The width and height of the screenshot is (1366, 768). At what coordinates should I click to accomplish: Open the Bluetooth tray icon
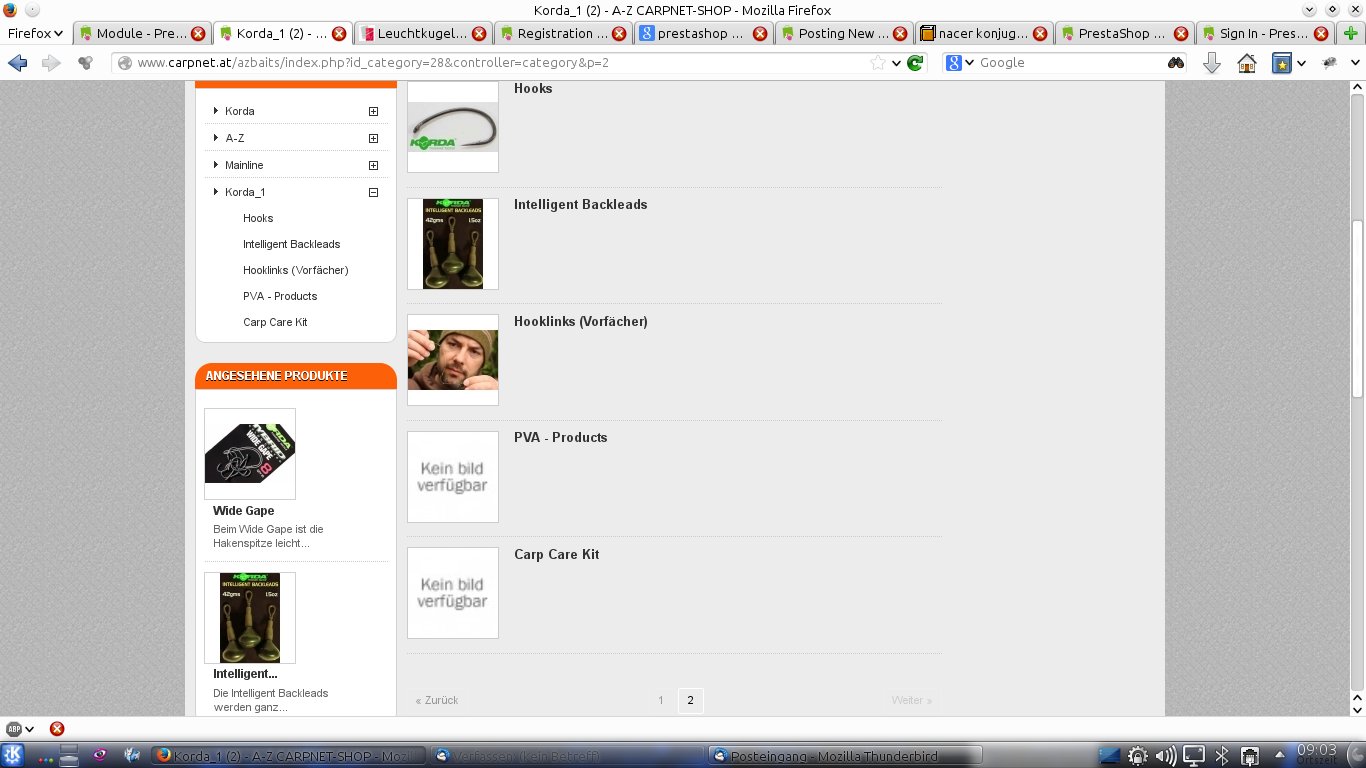[1221, 756]
